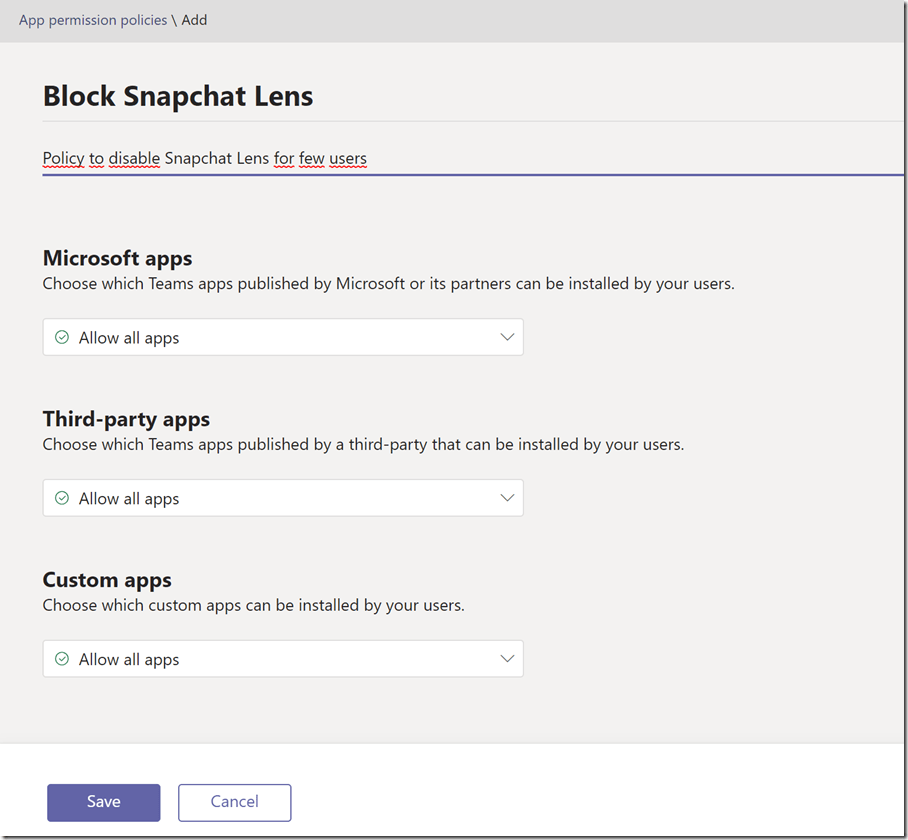Click the policy name 'Block Snapchat Lens' field
Viewport: 908px width, 840px height.
pyautogui.click(x=178, y=96)
